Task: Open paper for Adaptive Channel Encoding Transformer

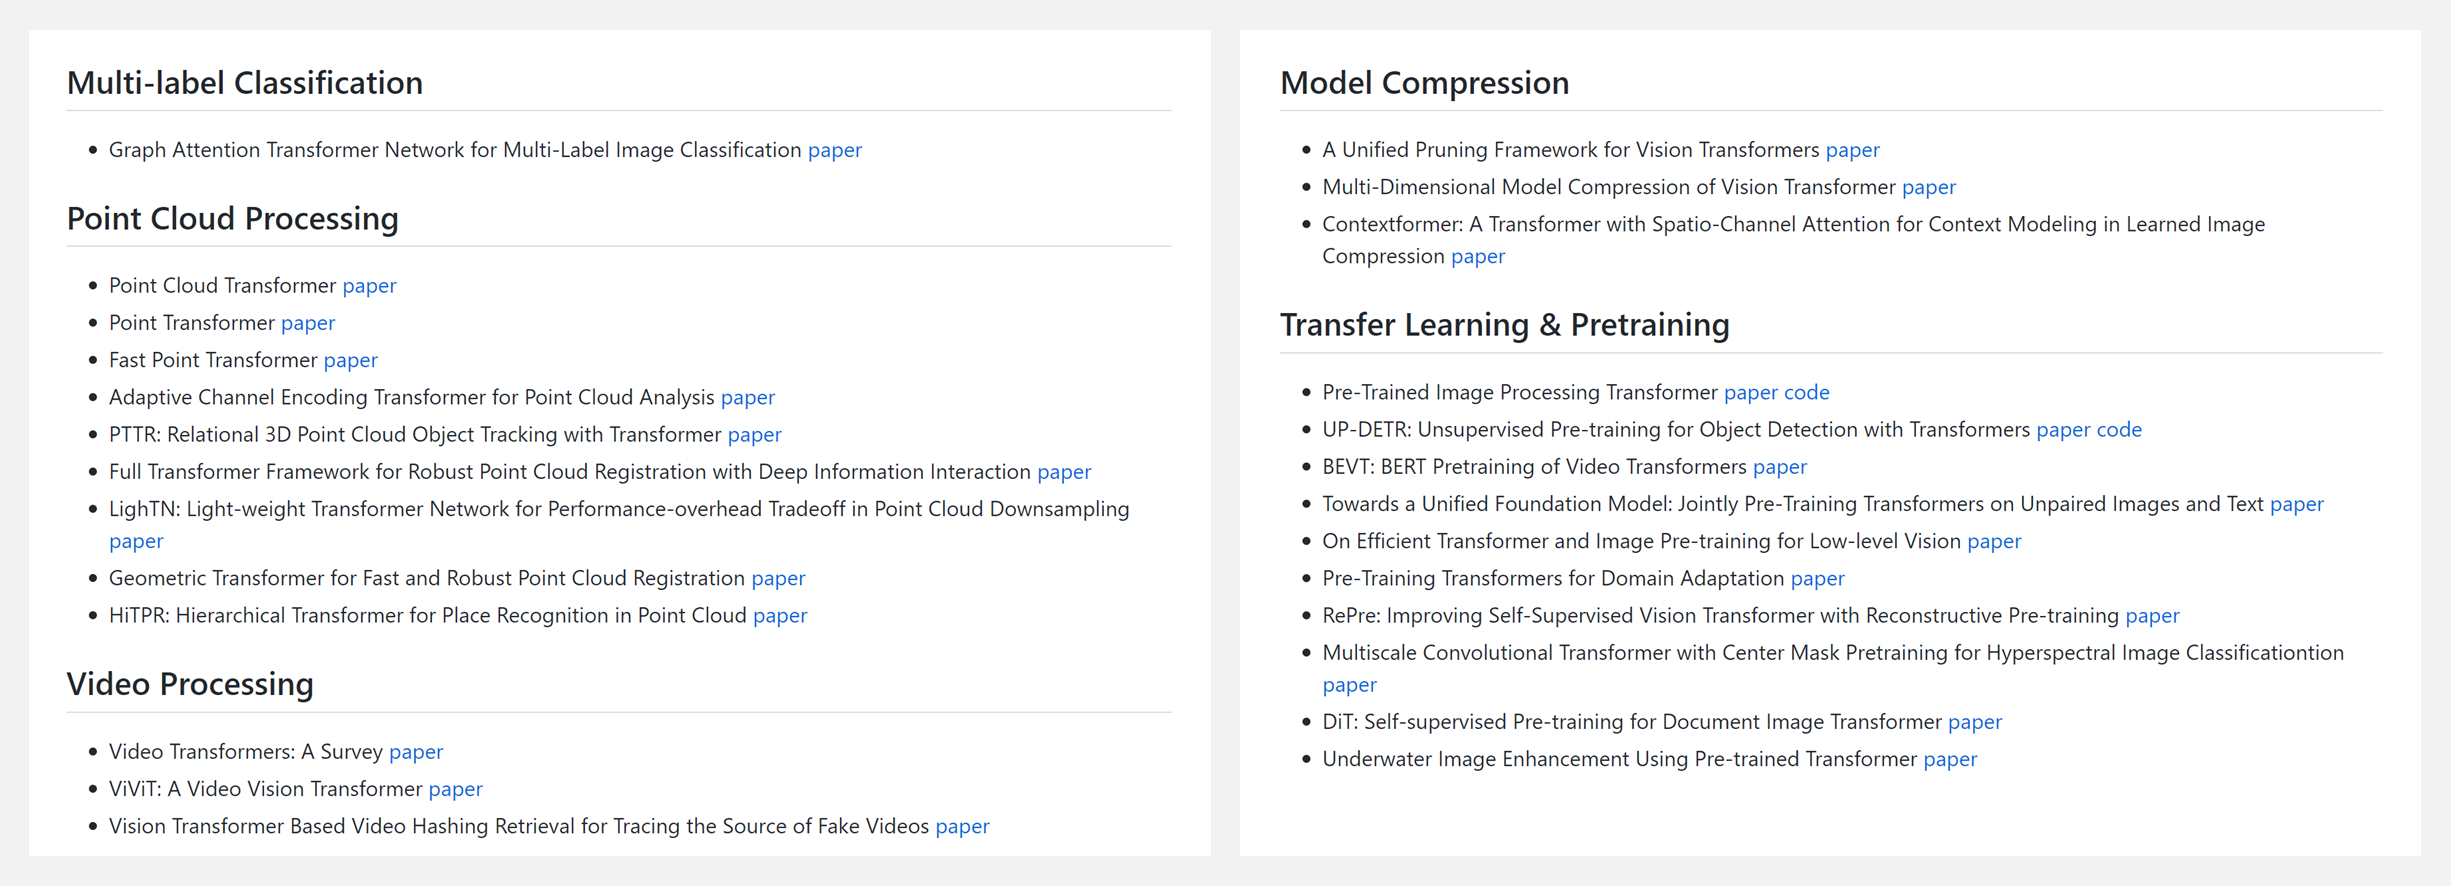Action: [x=747, y=397]
